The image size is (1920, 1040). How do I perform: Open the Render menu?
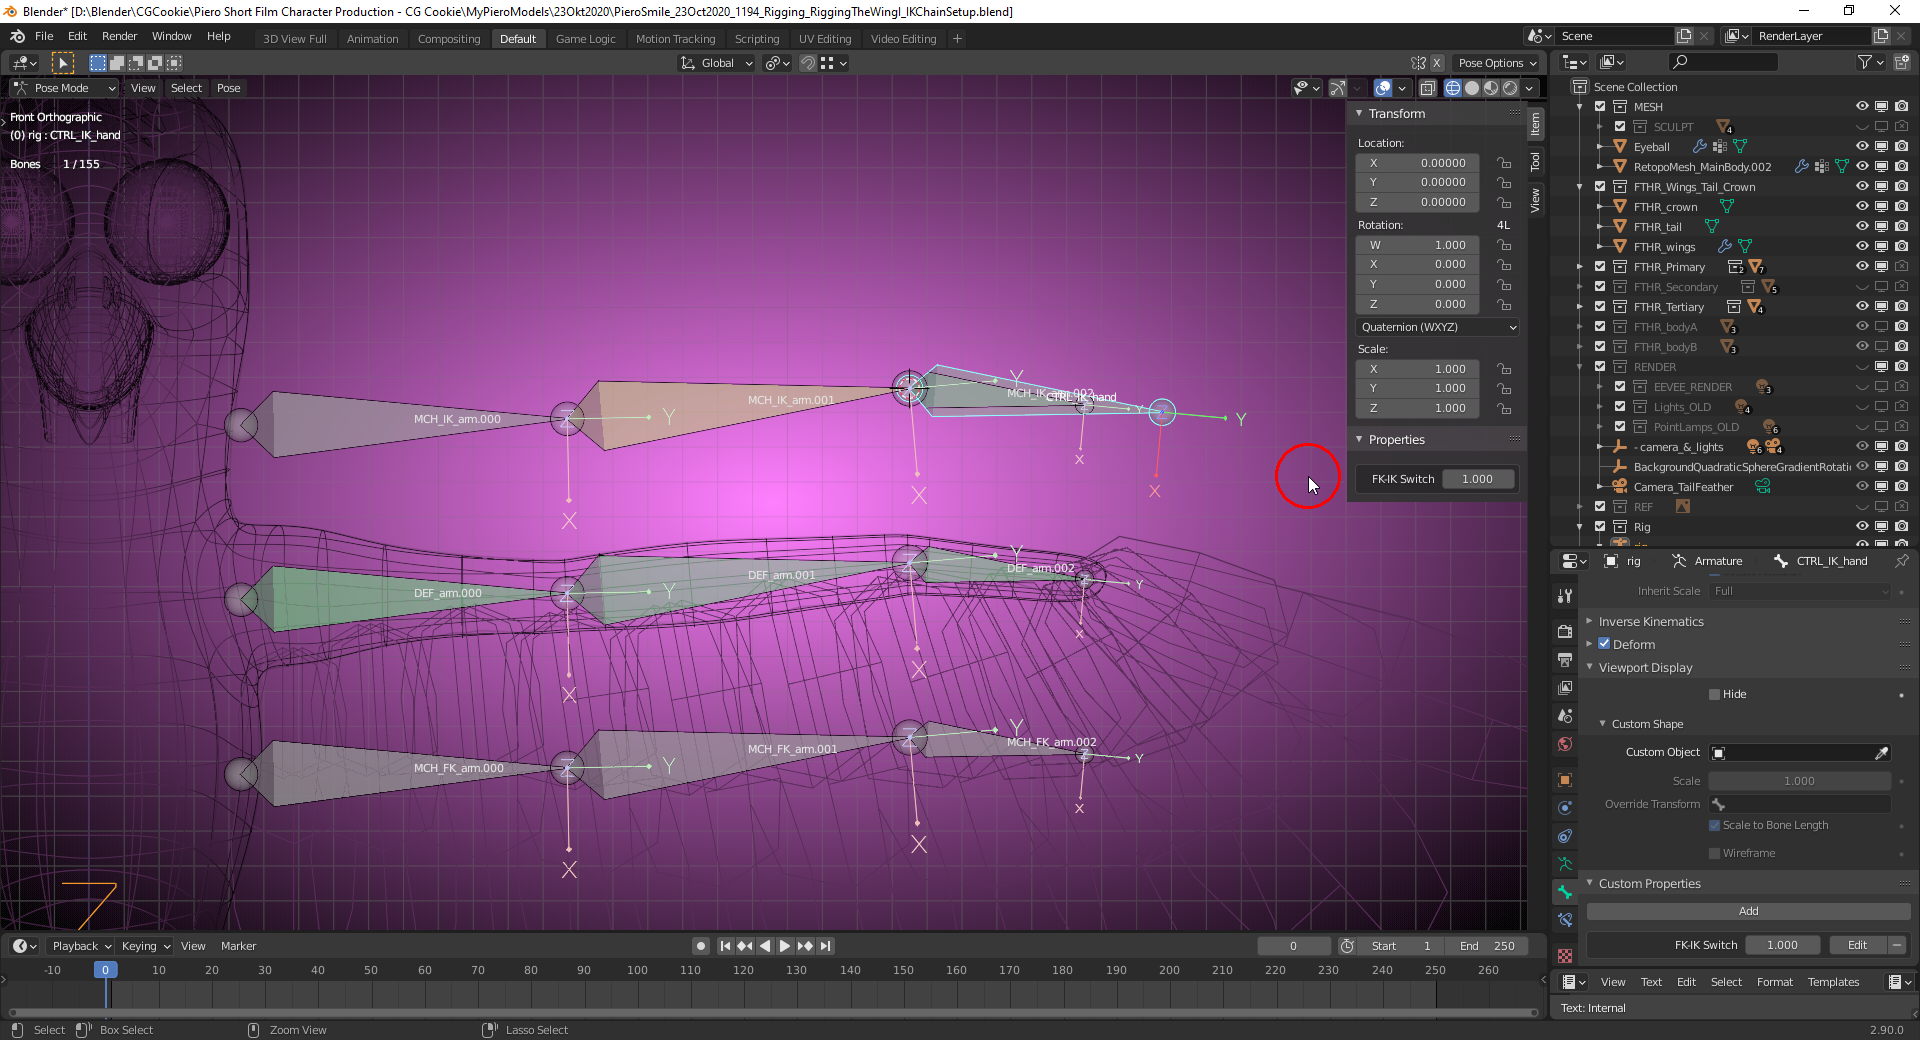pyautogui.click(x=119, y=36)
